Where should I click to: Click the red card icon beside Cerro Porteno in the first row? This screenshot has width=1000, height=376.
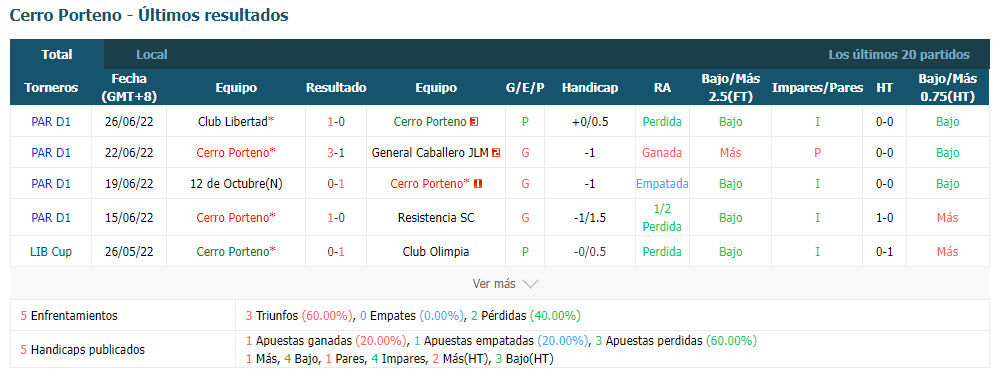pyautogui.click(x=474, y=122)
